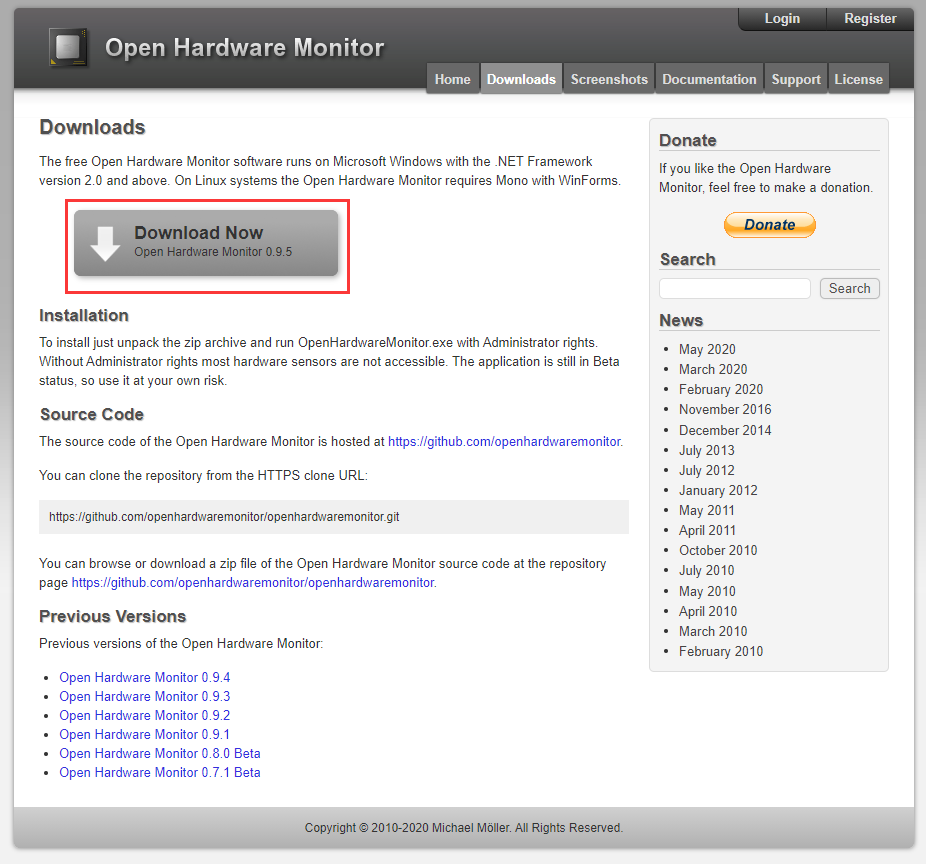Download Open Hardware Monitor 0.8.0 Beta
926x864 pixels.
coord(160,754)
